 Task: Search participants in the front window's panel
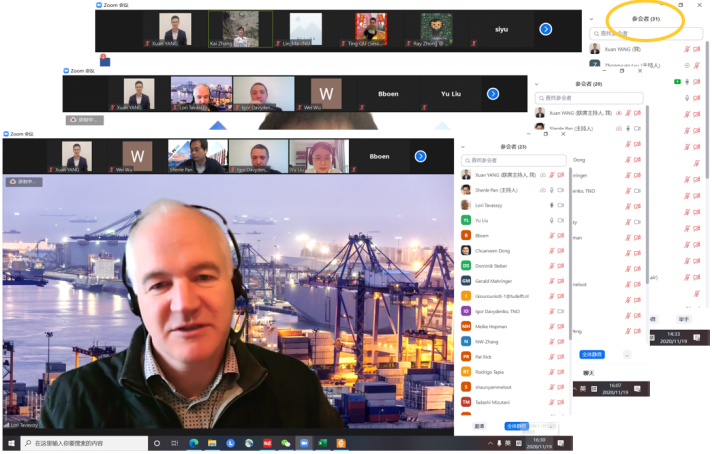coord(514,160)
